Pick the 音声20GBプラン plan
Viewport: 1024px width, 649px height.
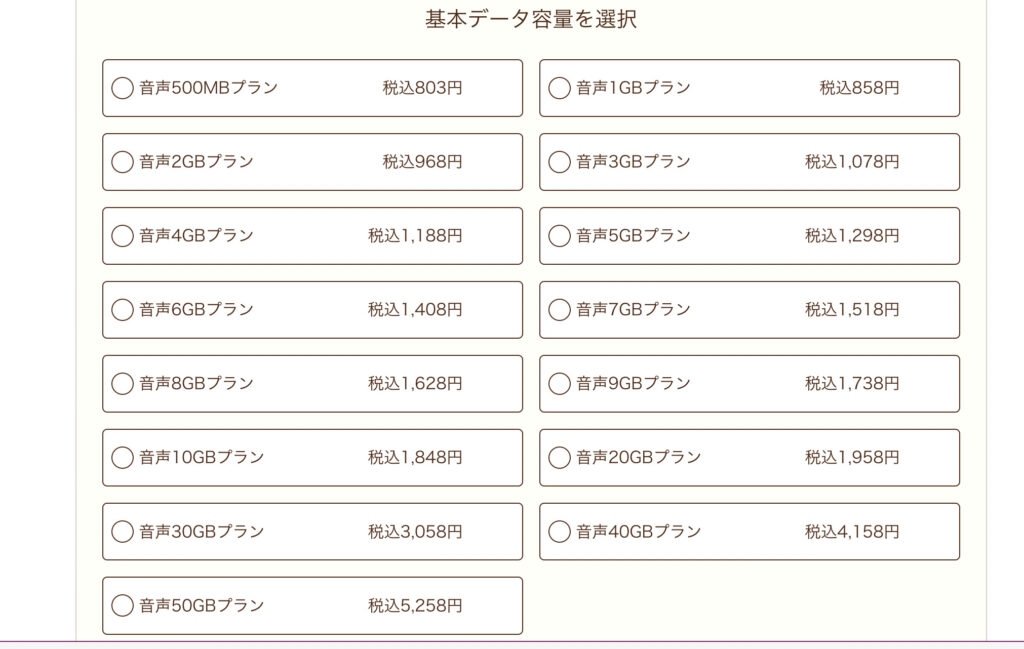559,457
